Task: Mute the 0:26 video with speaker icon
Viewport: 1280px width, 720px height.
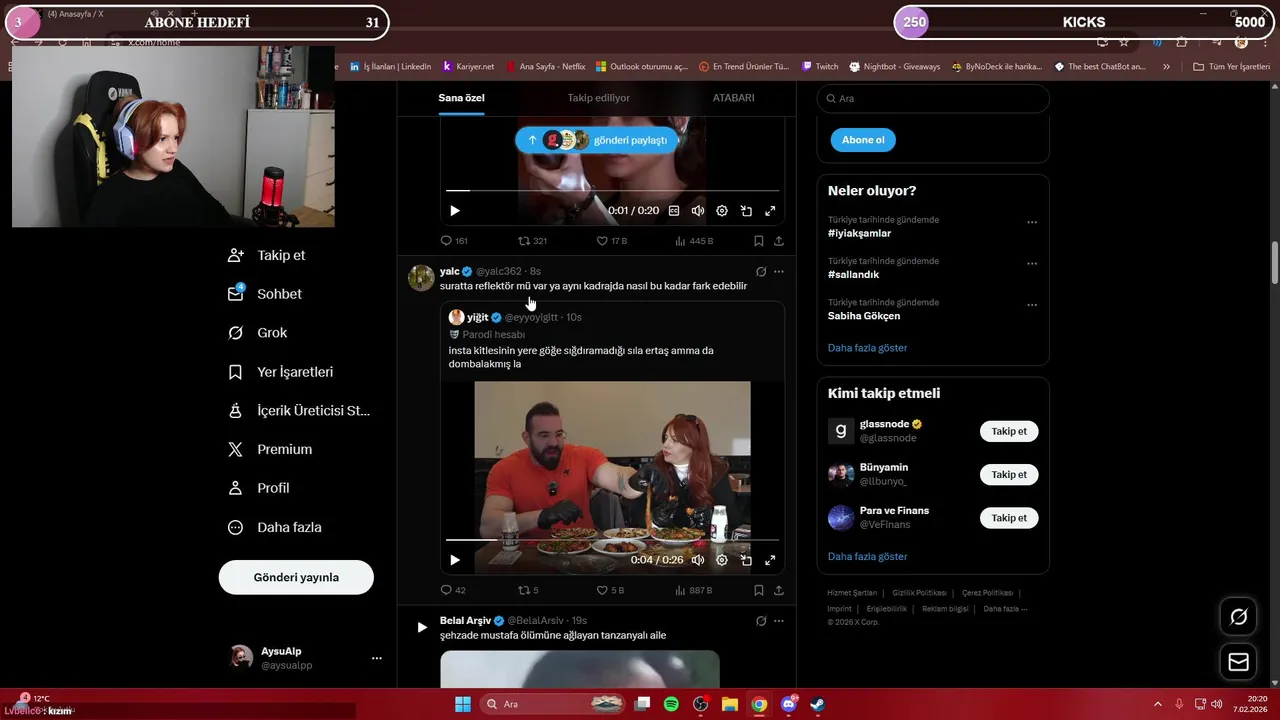Action: coord(698,560)
